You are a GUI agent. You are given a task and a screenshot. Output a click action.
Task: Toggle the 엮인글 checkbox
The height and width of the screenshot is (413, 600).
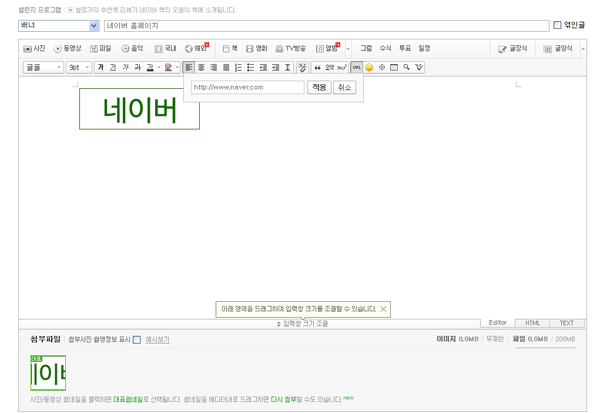pyautogui.click(x=557, y=25)
